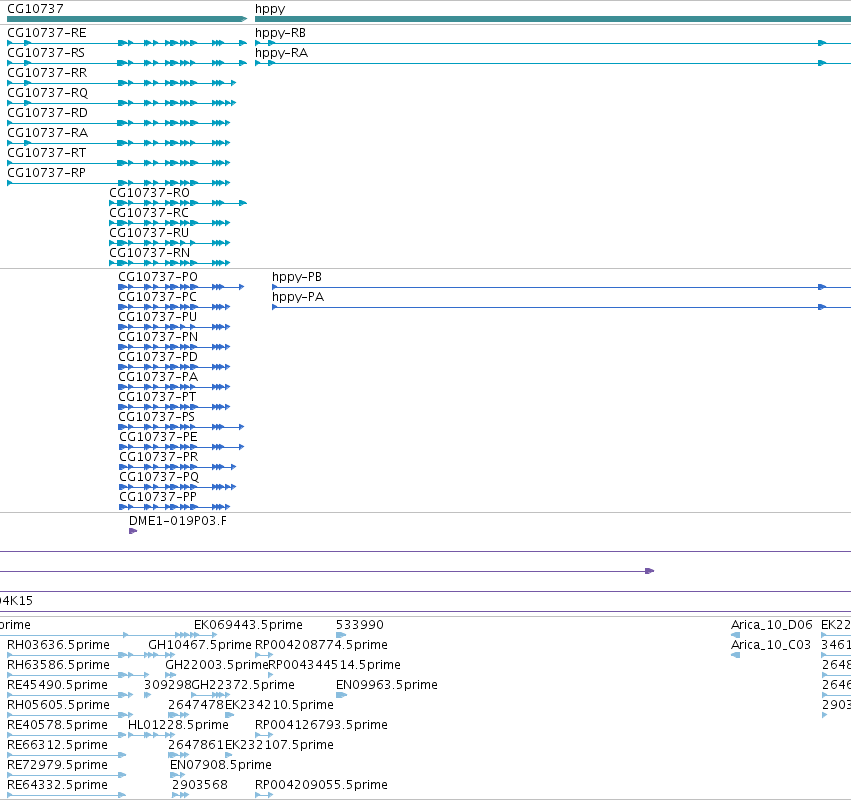Image resolution: width=851 pixels, height=800 pixels.
Task: Choose EST HL01228.5prime
Action: (178, 725)
